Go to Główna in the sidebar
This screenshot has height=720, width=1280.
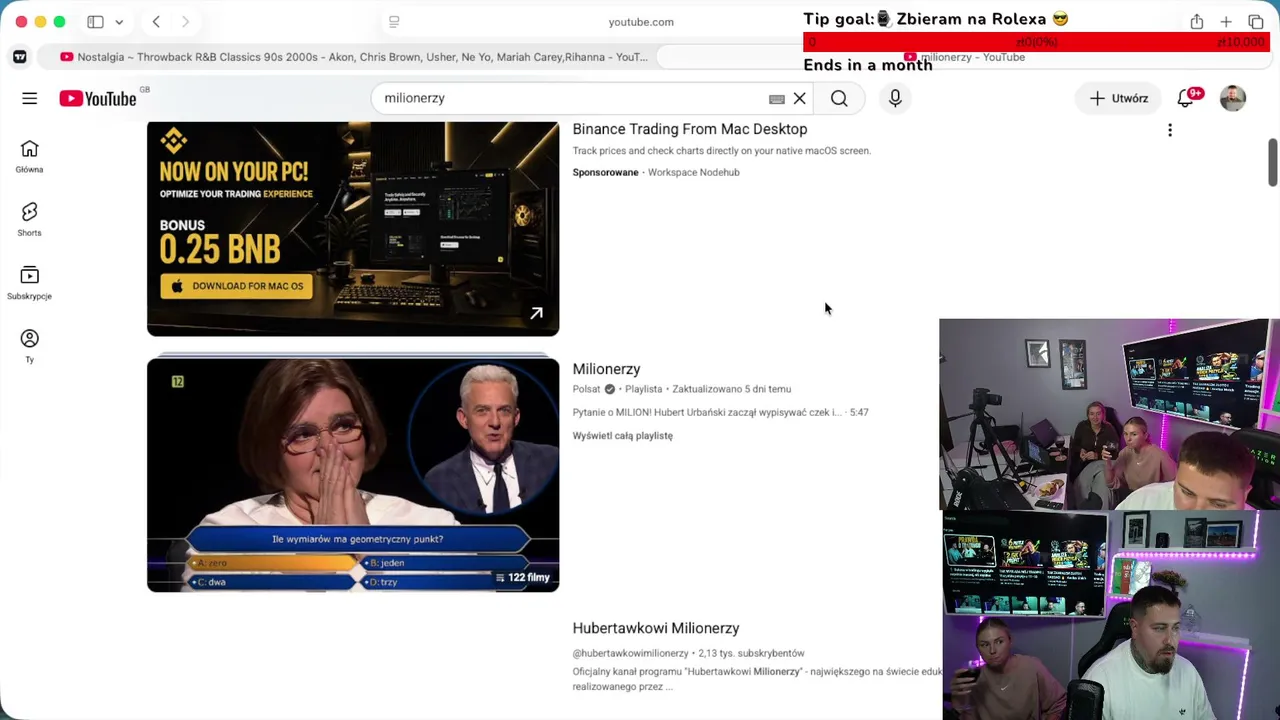click(29, 156)
